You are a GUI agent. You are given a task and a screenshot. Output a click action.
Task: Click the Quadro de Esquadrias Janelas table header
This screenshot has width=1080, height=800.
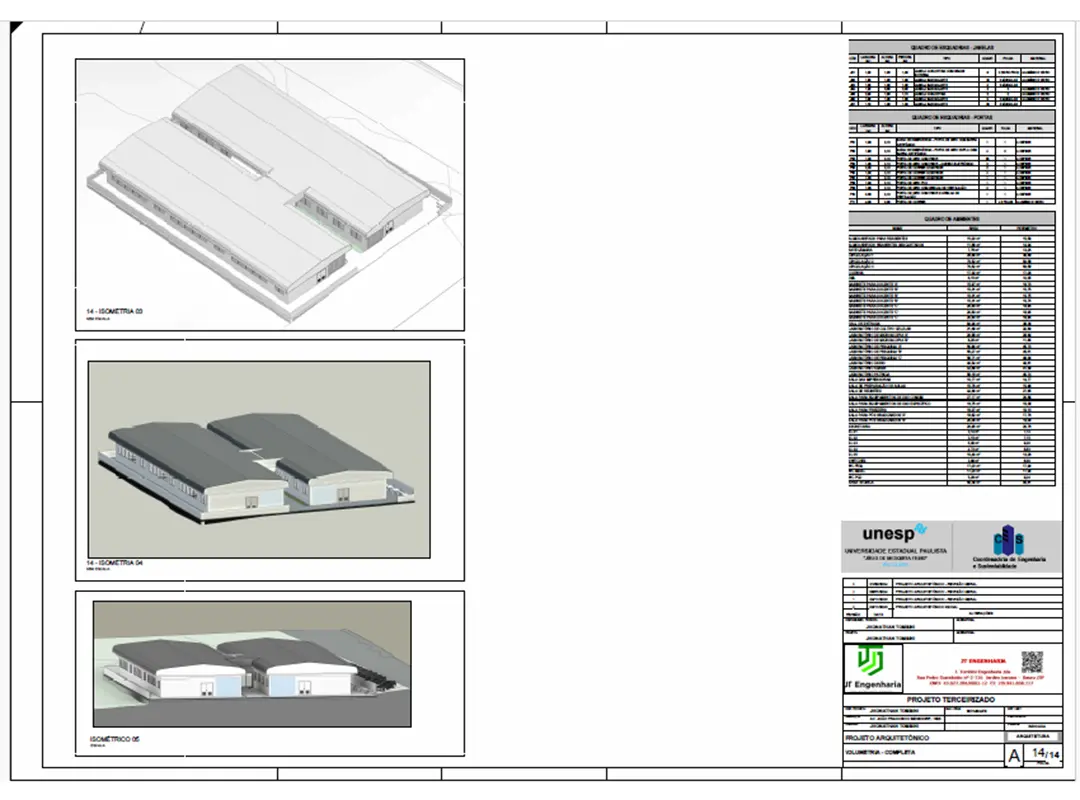click(951, 47)
